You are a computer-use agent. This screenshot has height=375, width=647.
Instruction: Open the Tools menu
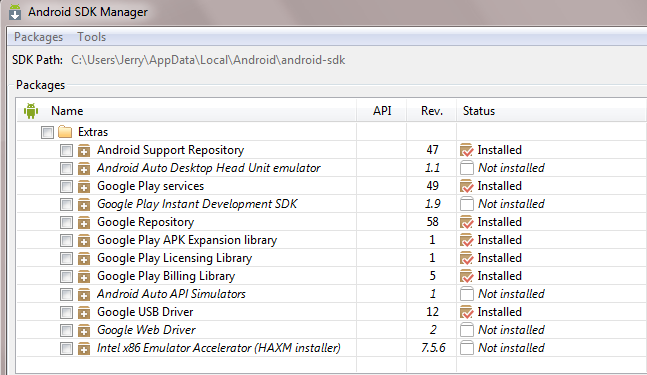coord(92,37)
